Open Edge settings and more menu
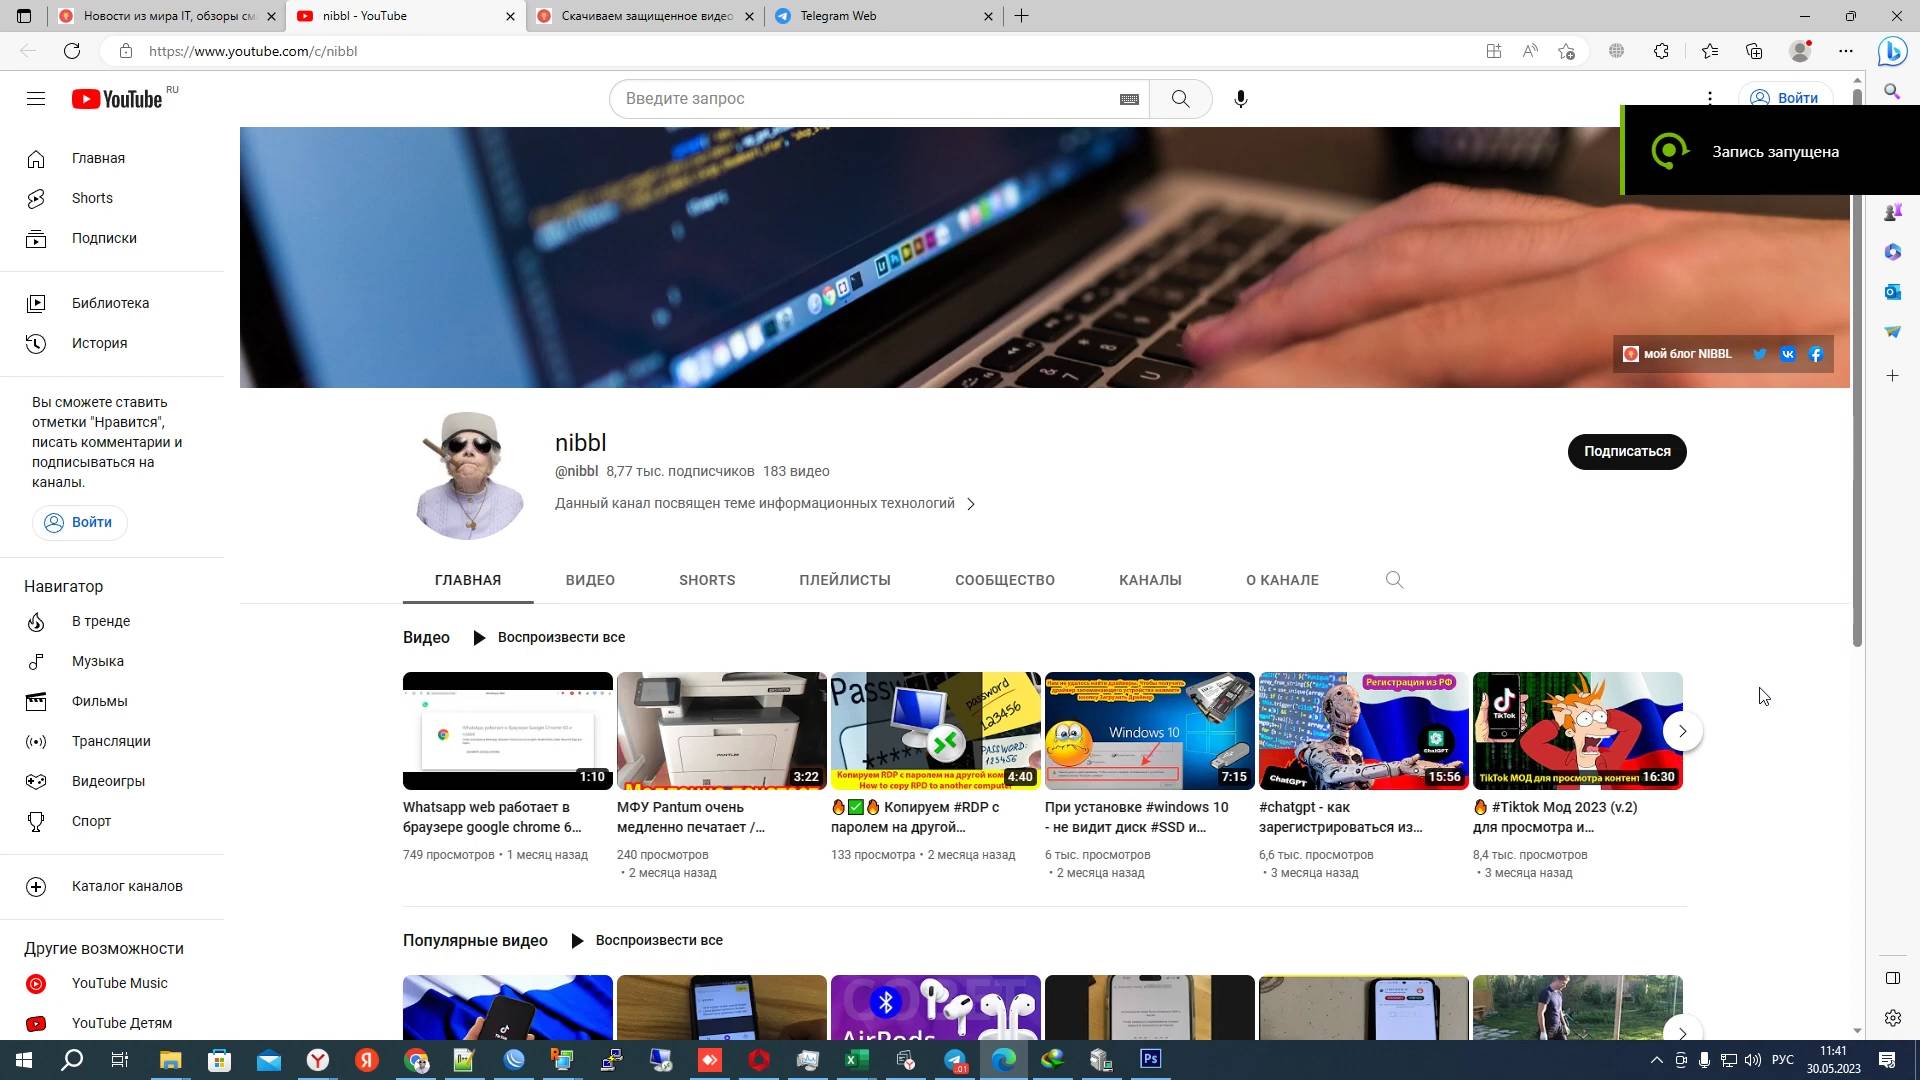1920x1080 pixels. (1846, 51)
